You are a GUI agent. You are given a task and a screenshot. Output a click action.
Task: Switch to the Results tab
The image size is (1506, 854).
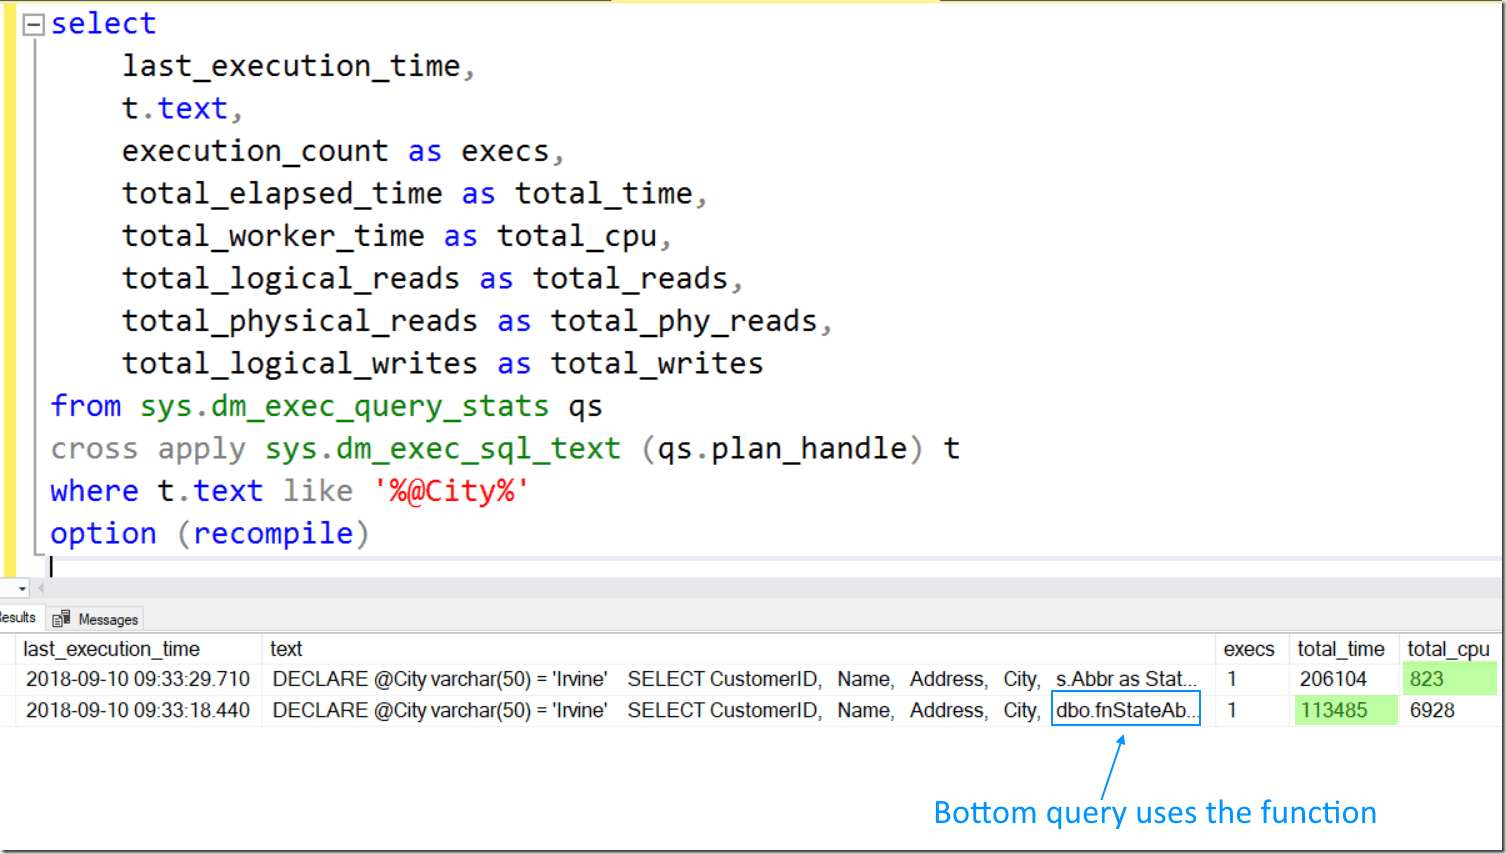(x=18, y=618)
